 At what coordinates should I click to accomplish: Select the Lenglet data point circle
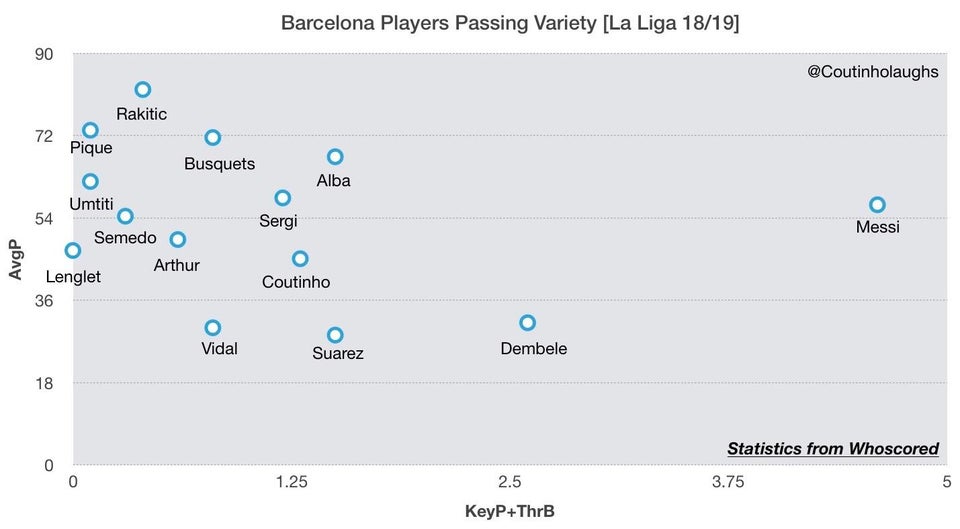tap(73, 250)
